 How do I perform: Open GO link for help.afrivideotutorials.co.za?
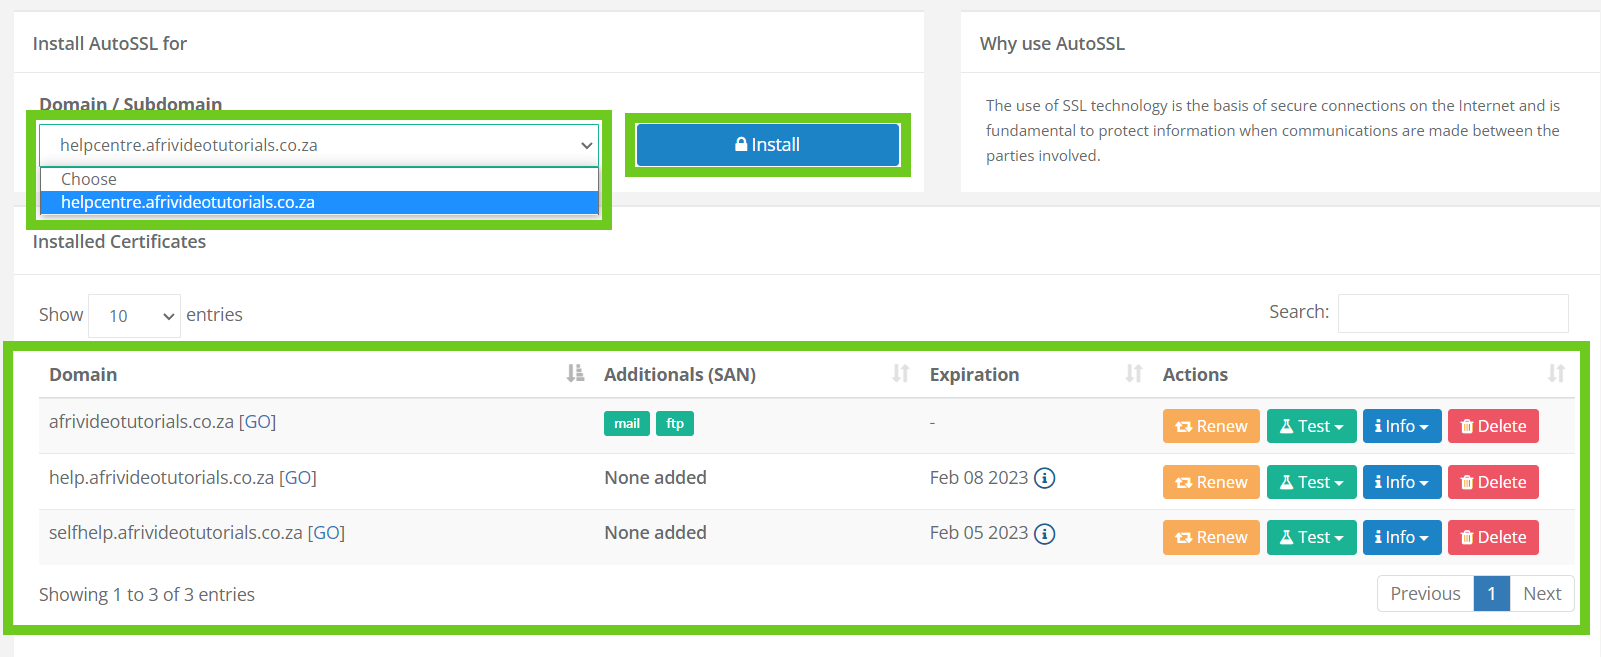coord(298,478)
